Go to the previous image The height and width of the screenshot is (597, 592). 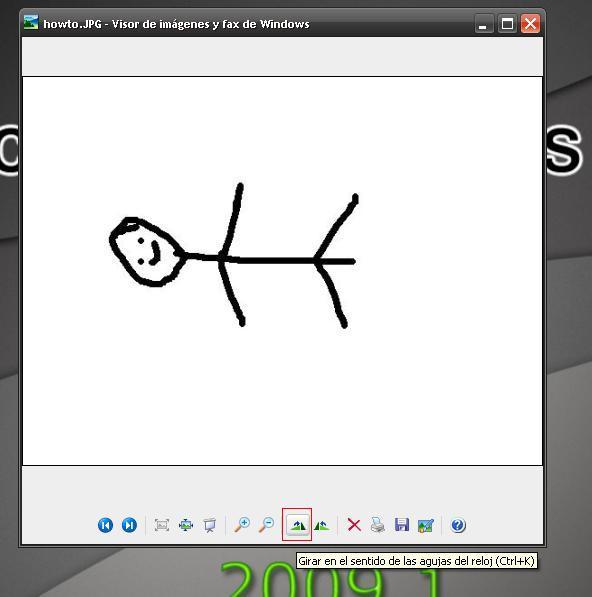(x=105, y=525)
